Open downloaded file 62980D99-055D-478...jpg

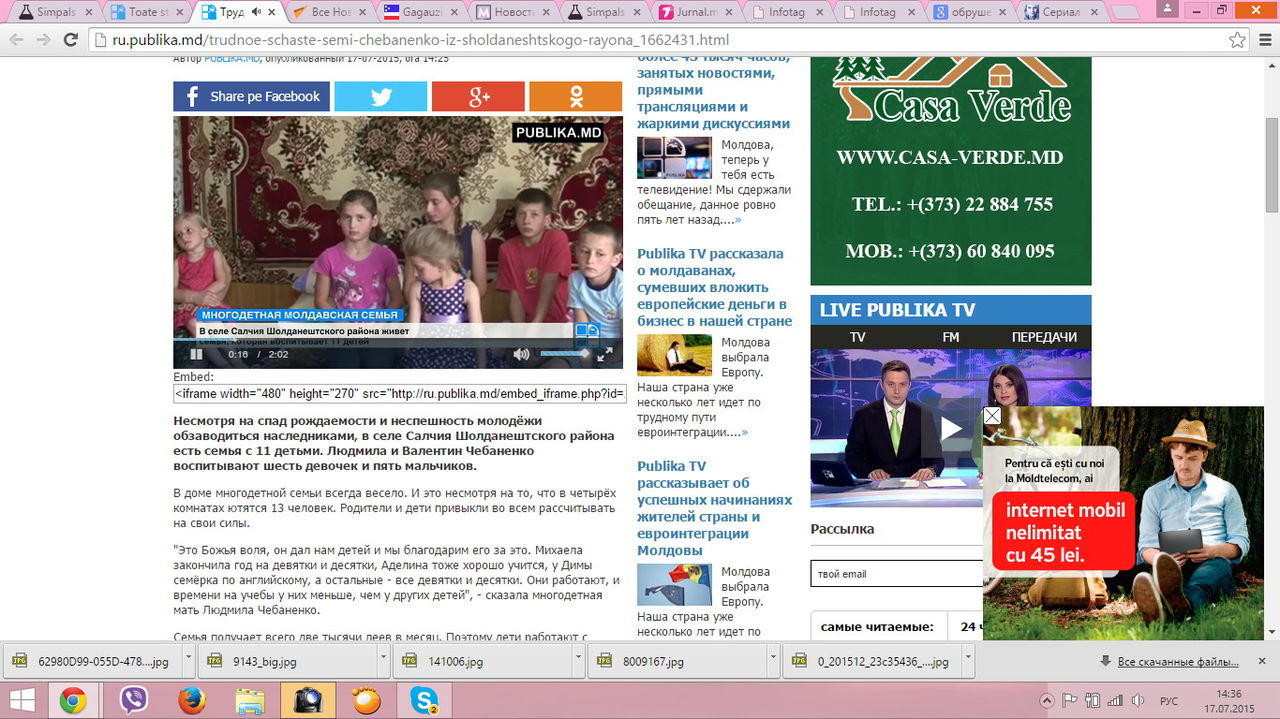93,661
